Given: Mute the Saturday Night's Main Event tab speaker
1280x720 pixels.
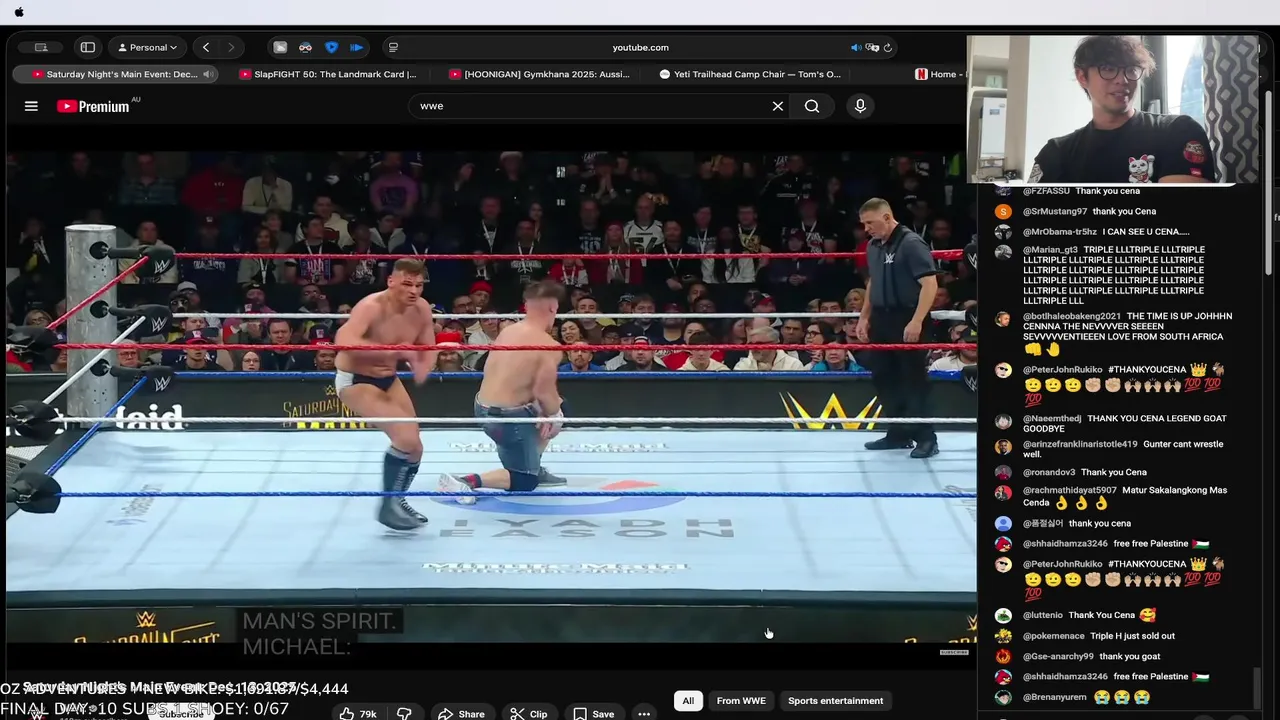Looking at the screenshot, I should (208, 74).
